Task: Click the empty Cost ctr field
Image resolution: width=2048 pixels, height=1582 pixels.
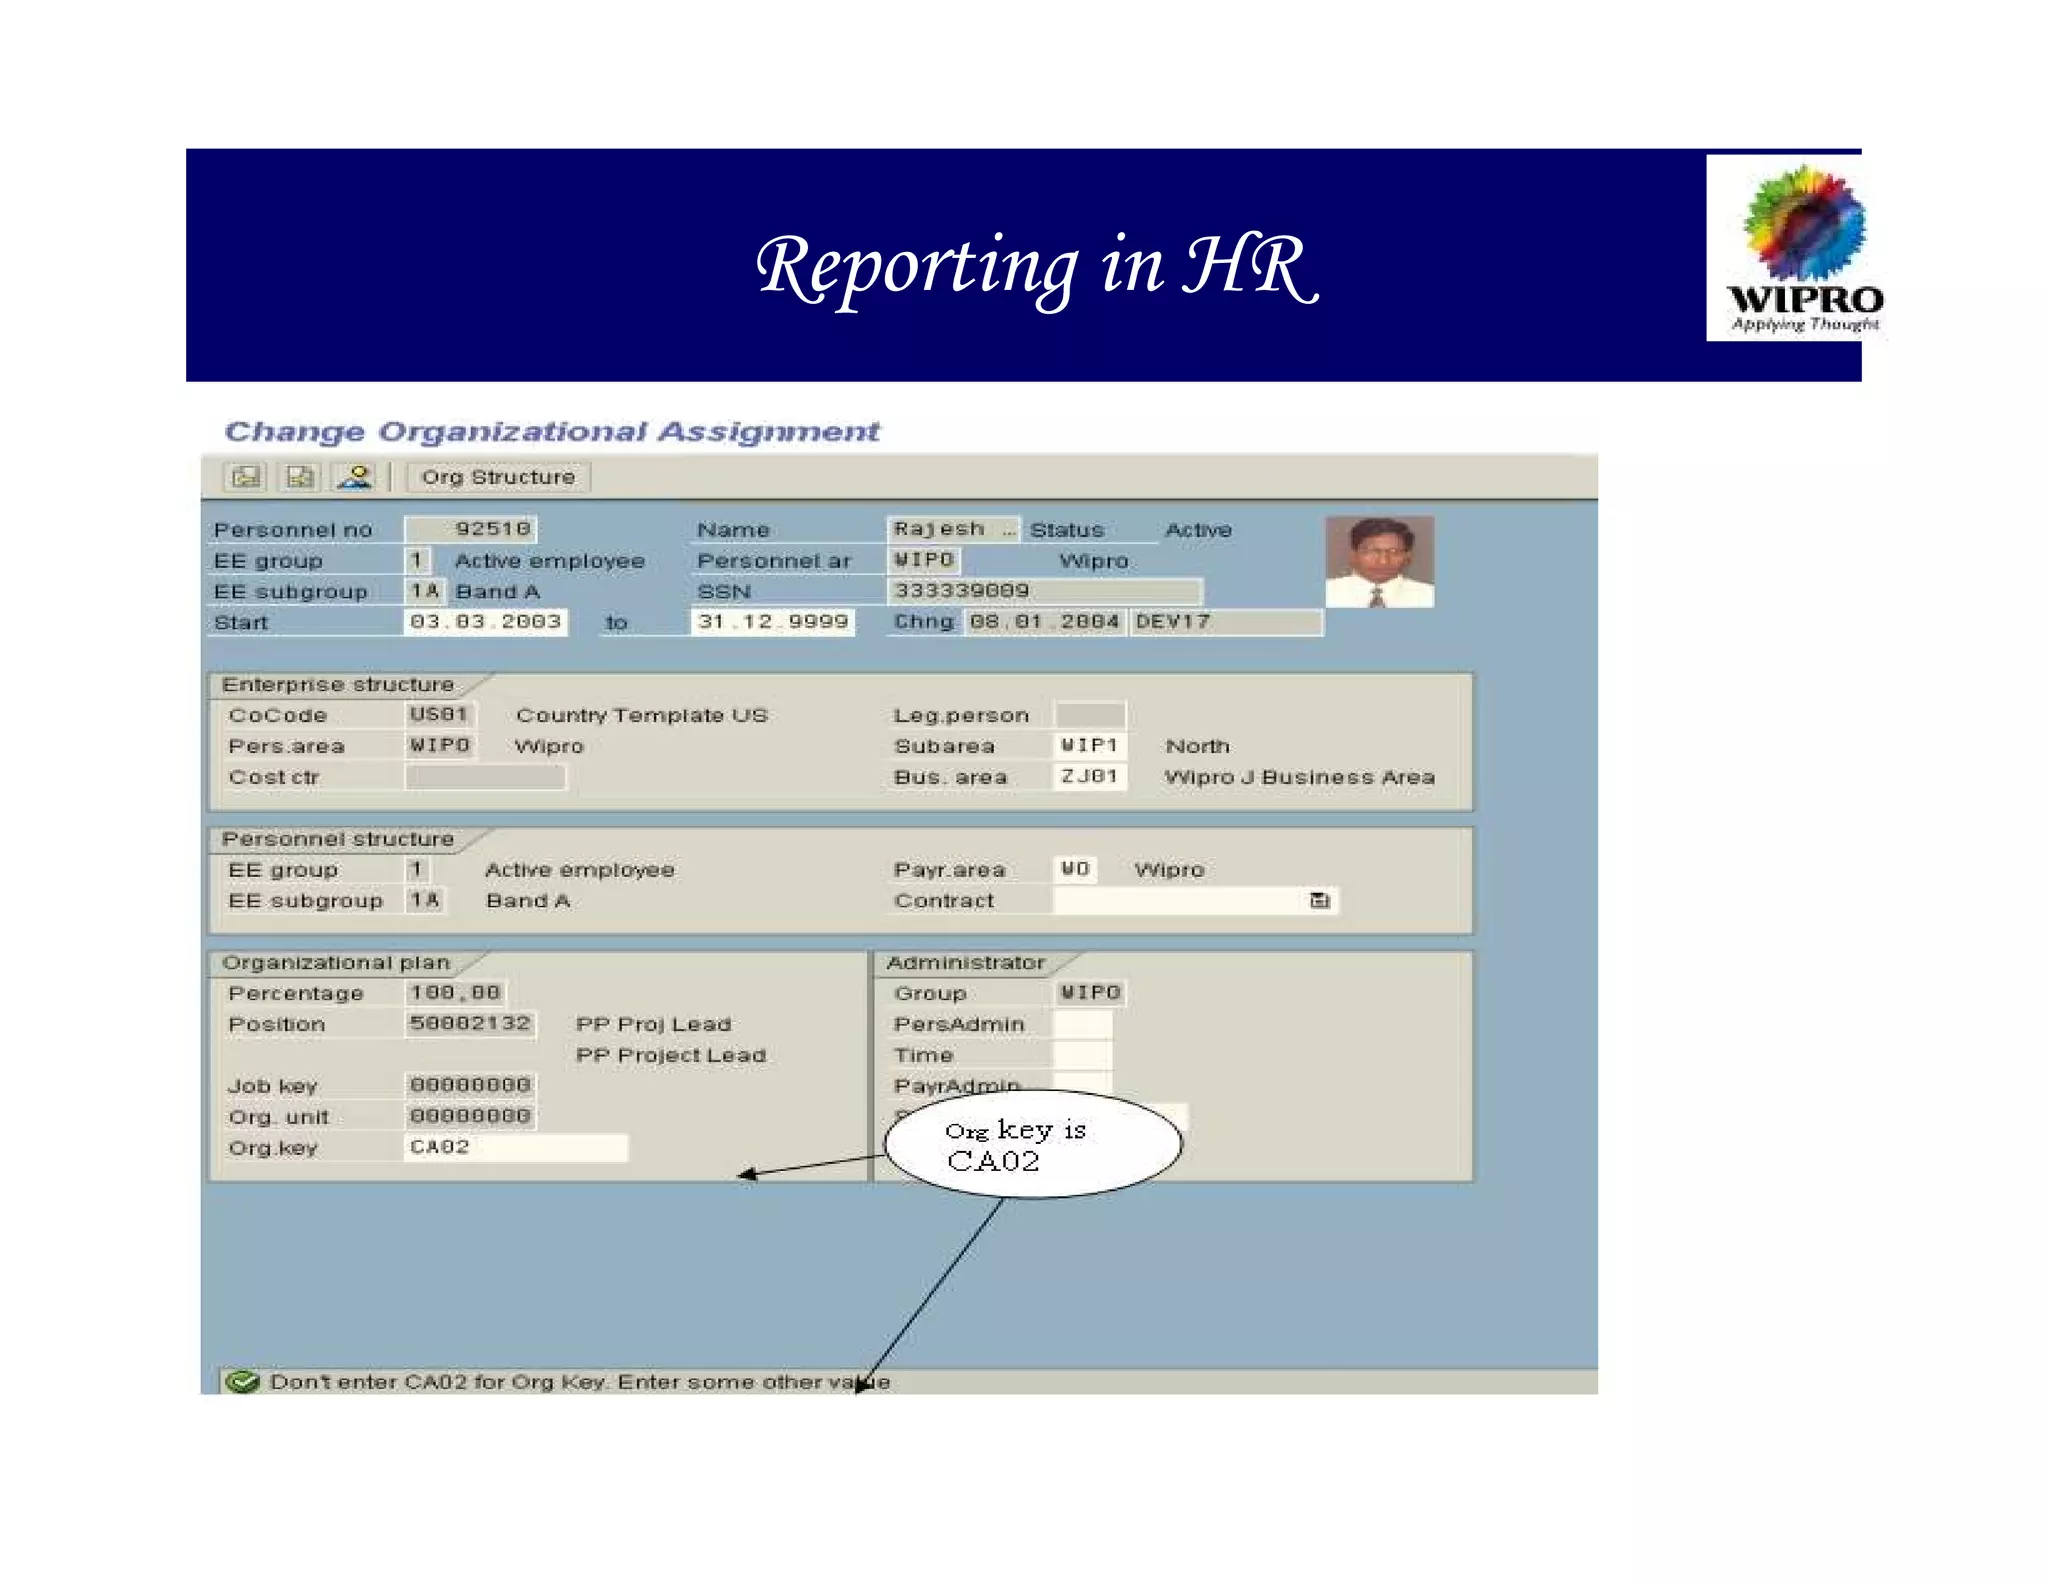Action: pos(486,777)
